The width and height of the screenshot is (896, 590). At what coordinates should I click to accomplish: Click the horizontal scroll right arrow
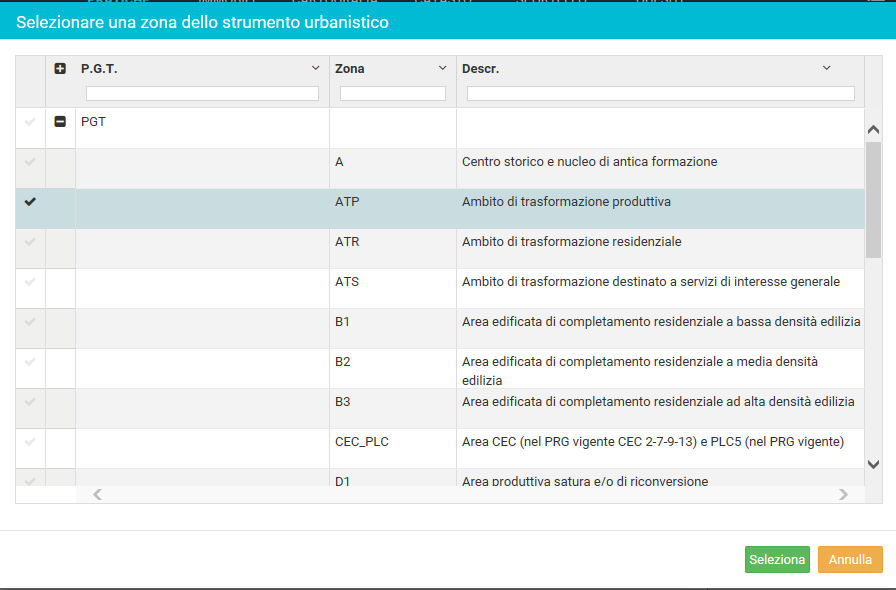click(843, 494)
